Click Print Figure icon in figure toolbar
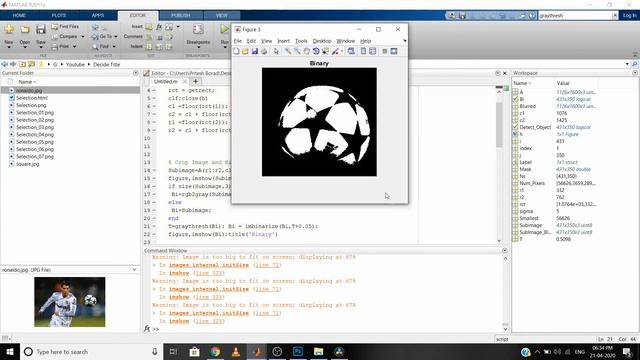Viewport: 640px width, 360px height. [264, 51]
